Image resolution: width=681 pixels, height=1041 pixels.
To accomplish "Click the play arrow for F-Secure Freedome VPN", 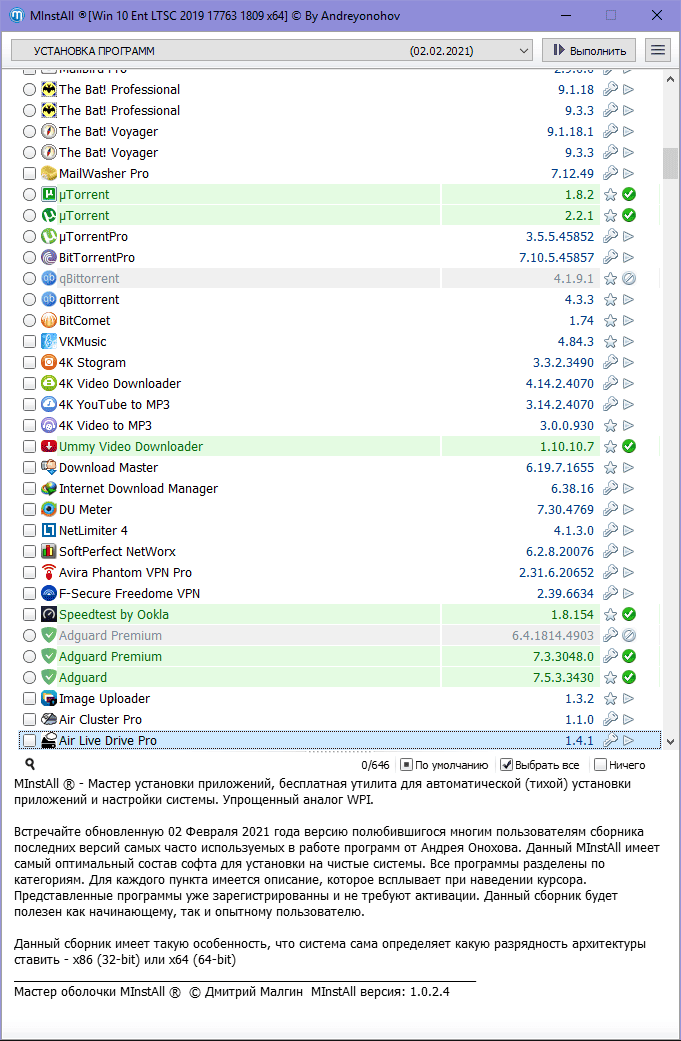I will click(629, 594).
